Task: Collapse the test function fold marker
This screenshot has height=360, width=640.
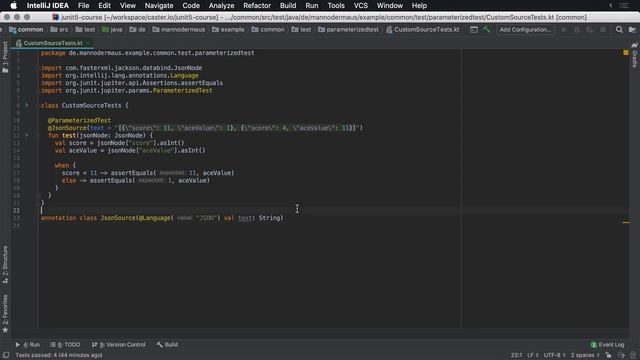Action: (37, 135)
